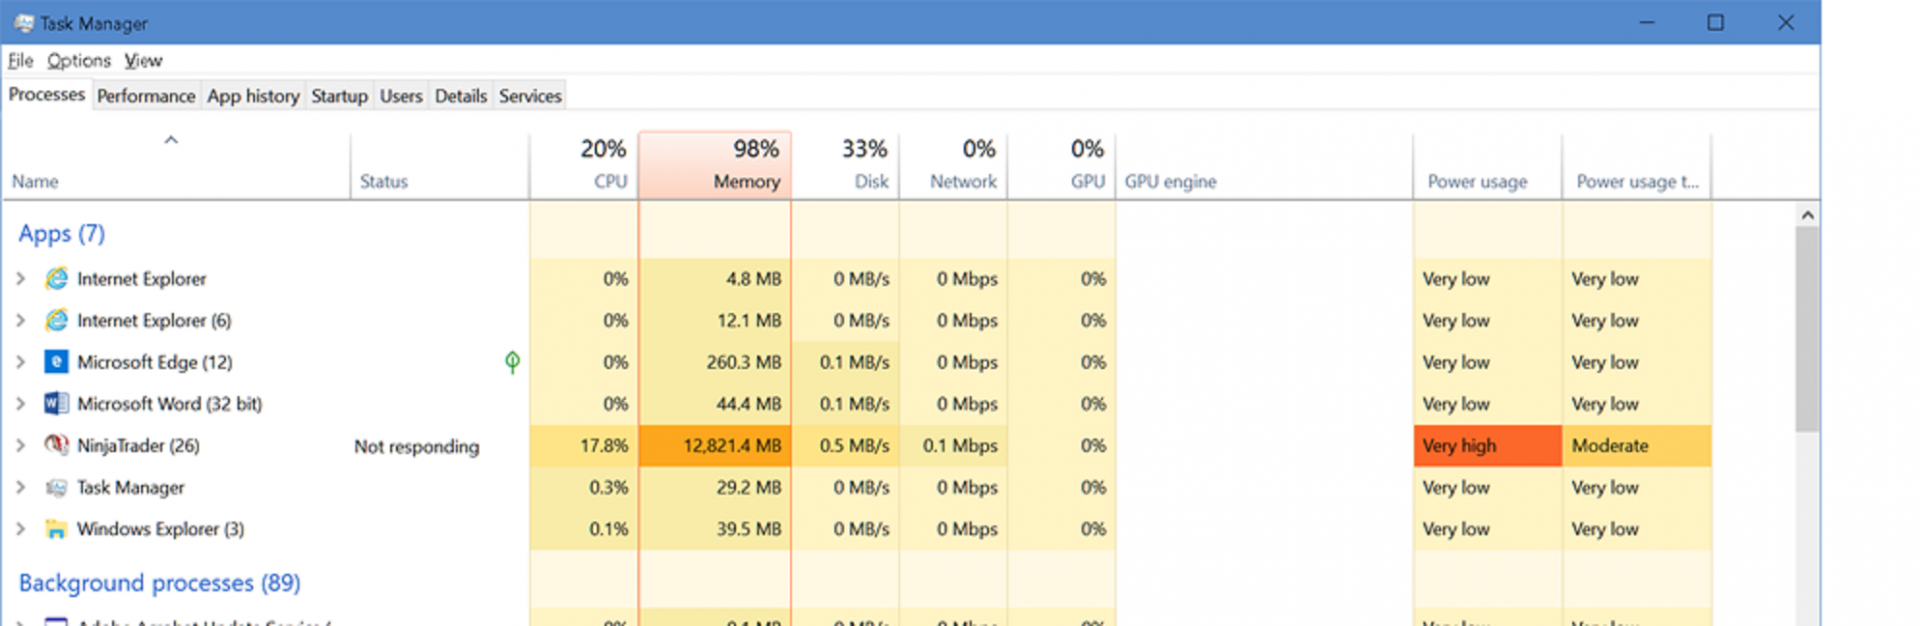1920x626 pixels.
Task: Click the Background processes (89) heading
Action: pos(160,582)
